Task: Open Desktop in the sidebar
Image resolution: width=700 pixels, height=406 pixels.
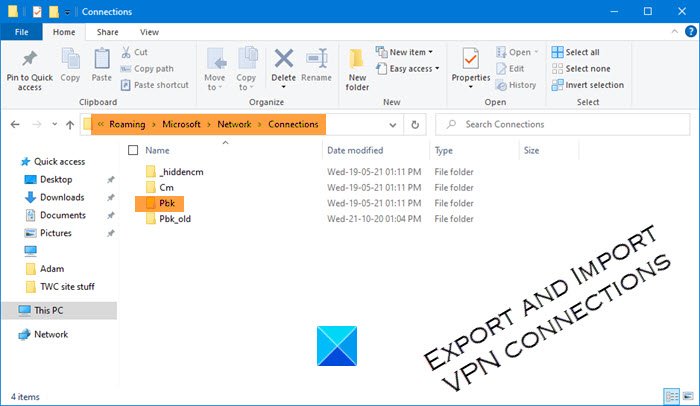Action: 48,180
